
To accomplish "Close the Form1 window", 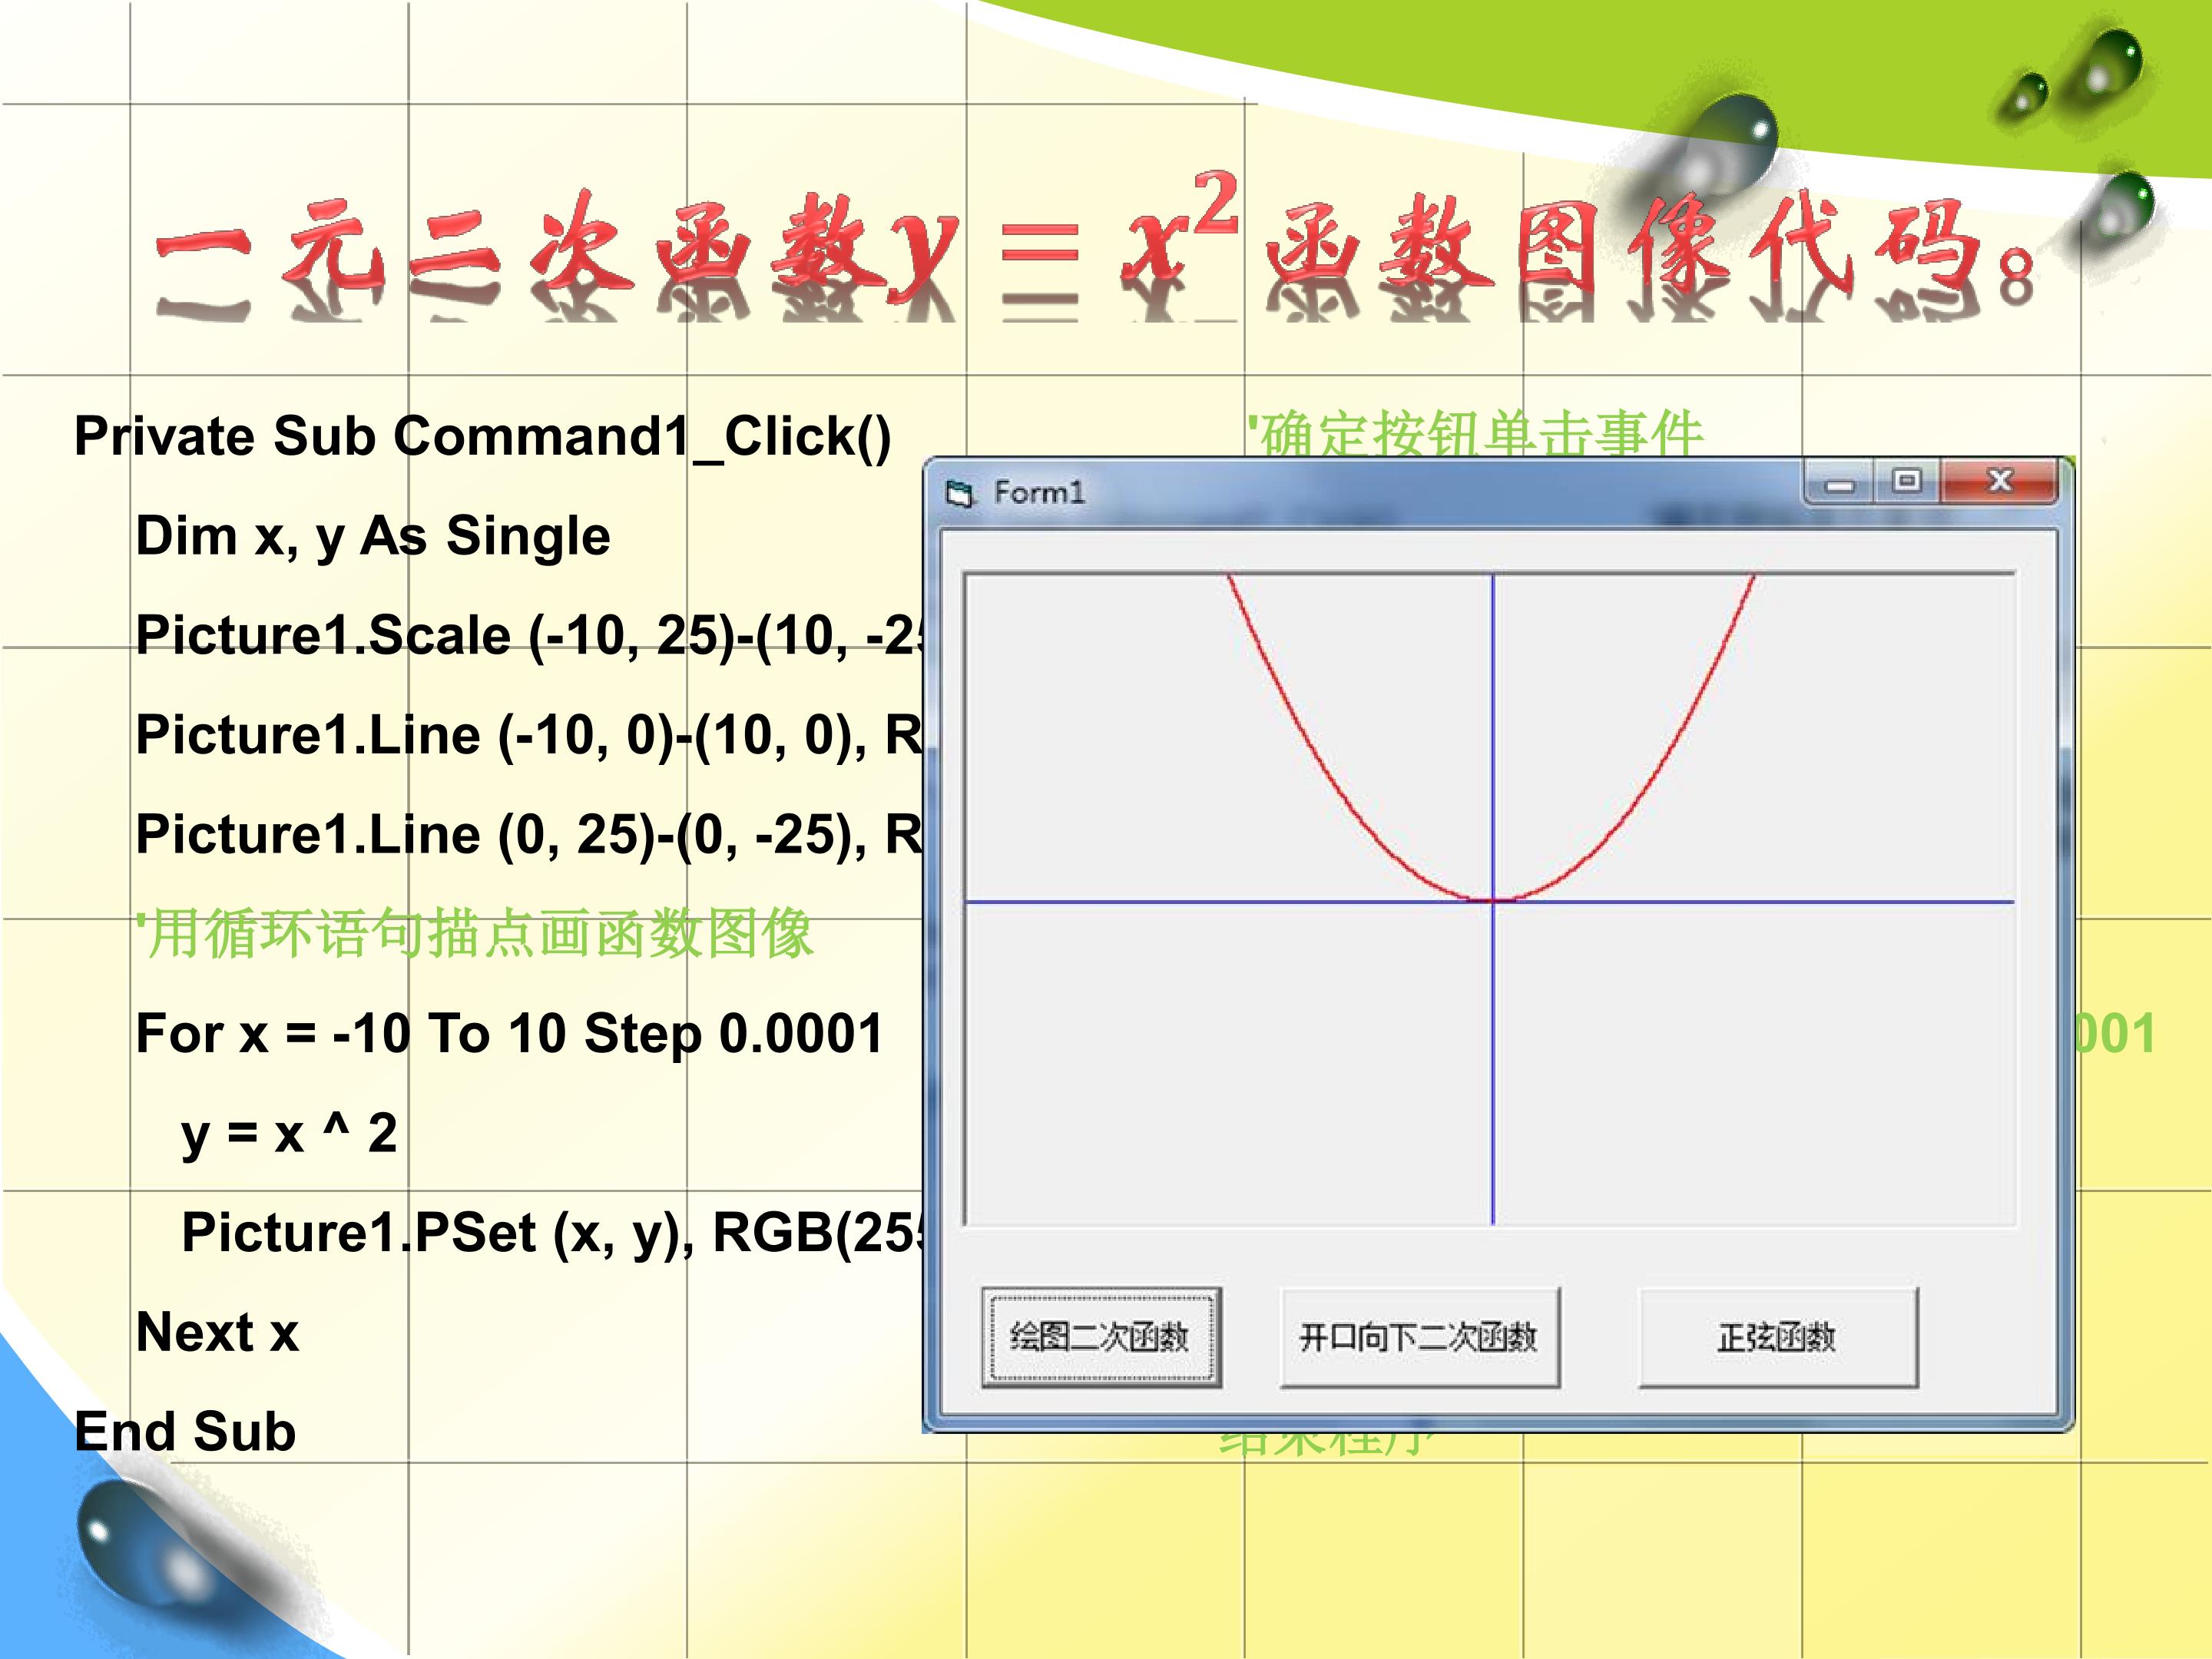I will pos(1998,482).
